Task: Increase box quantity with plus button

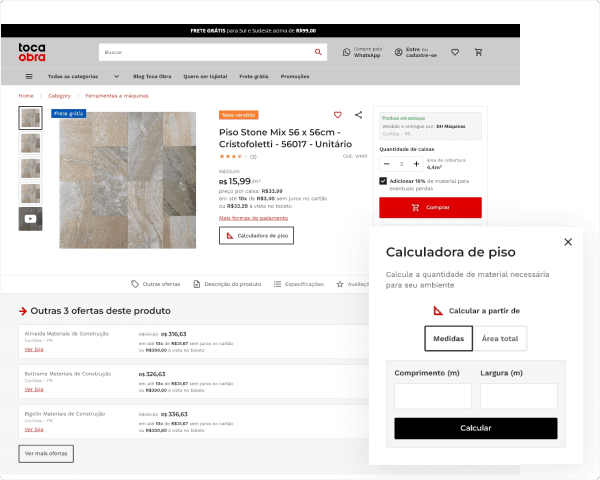Action: point(416,164)
